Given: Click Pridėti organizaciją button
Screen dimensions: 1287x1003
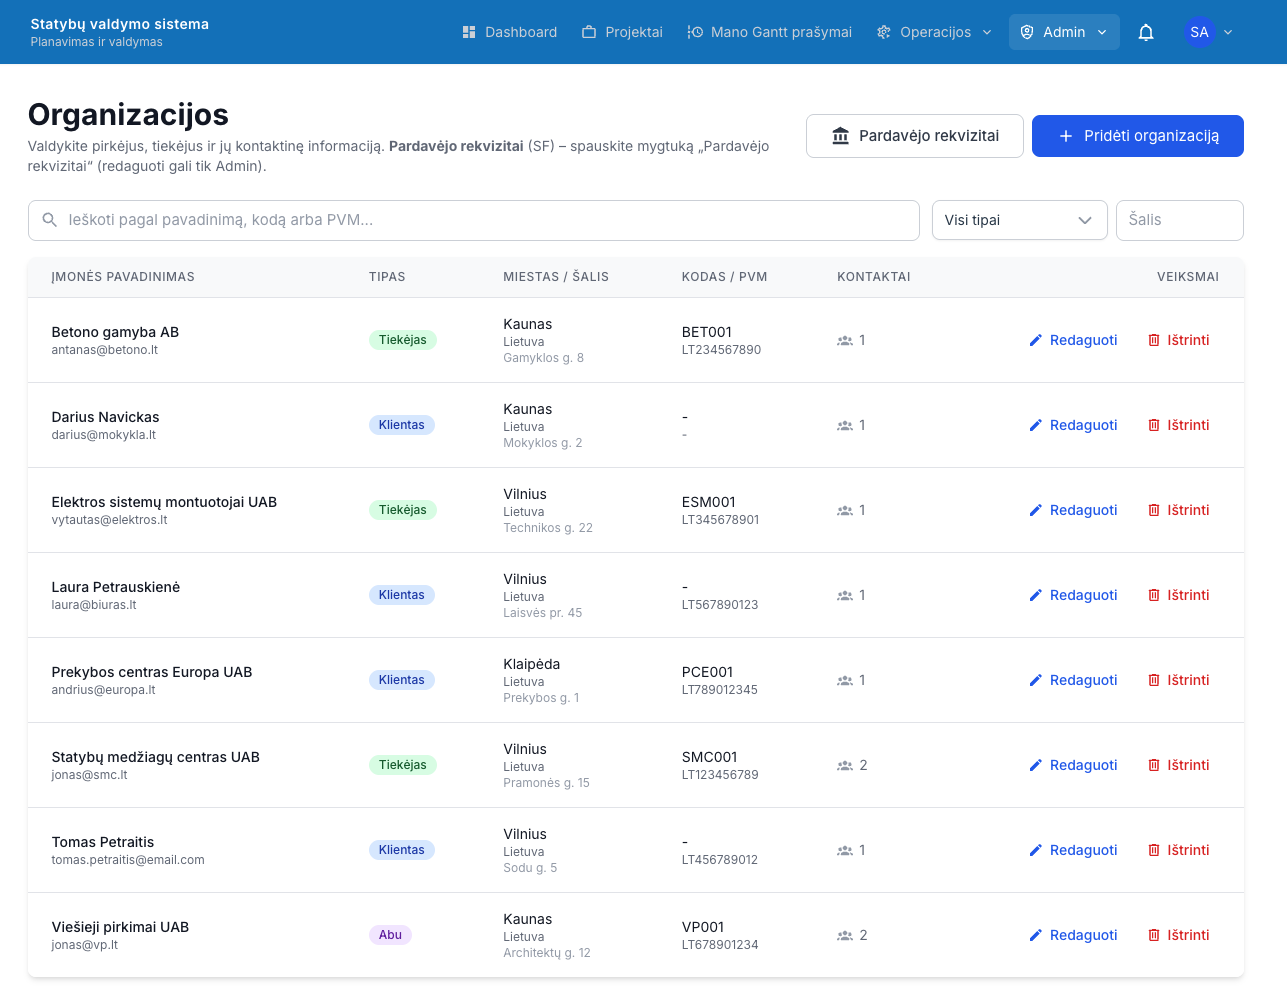Looking at the screenshot, I should pos(1138,136).
